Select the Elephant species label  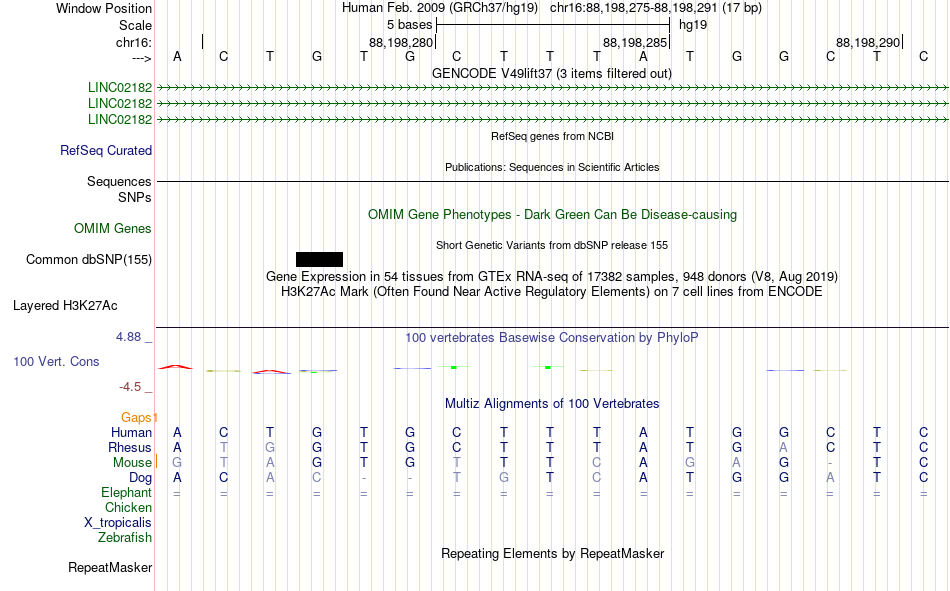click(127, 493)
